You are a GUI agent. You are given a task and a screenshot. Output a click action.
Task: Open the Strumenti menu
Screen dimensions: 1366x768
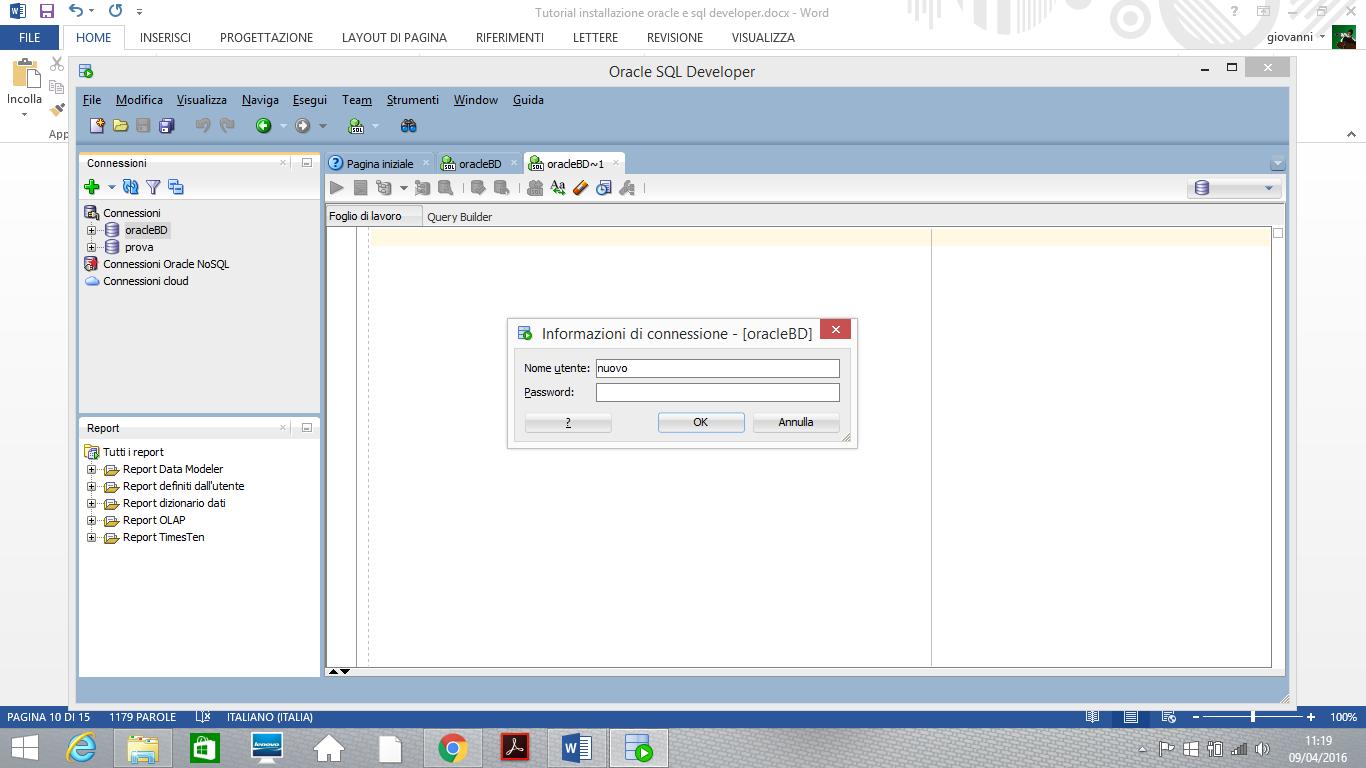coord(413,100)
